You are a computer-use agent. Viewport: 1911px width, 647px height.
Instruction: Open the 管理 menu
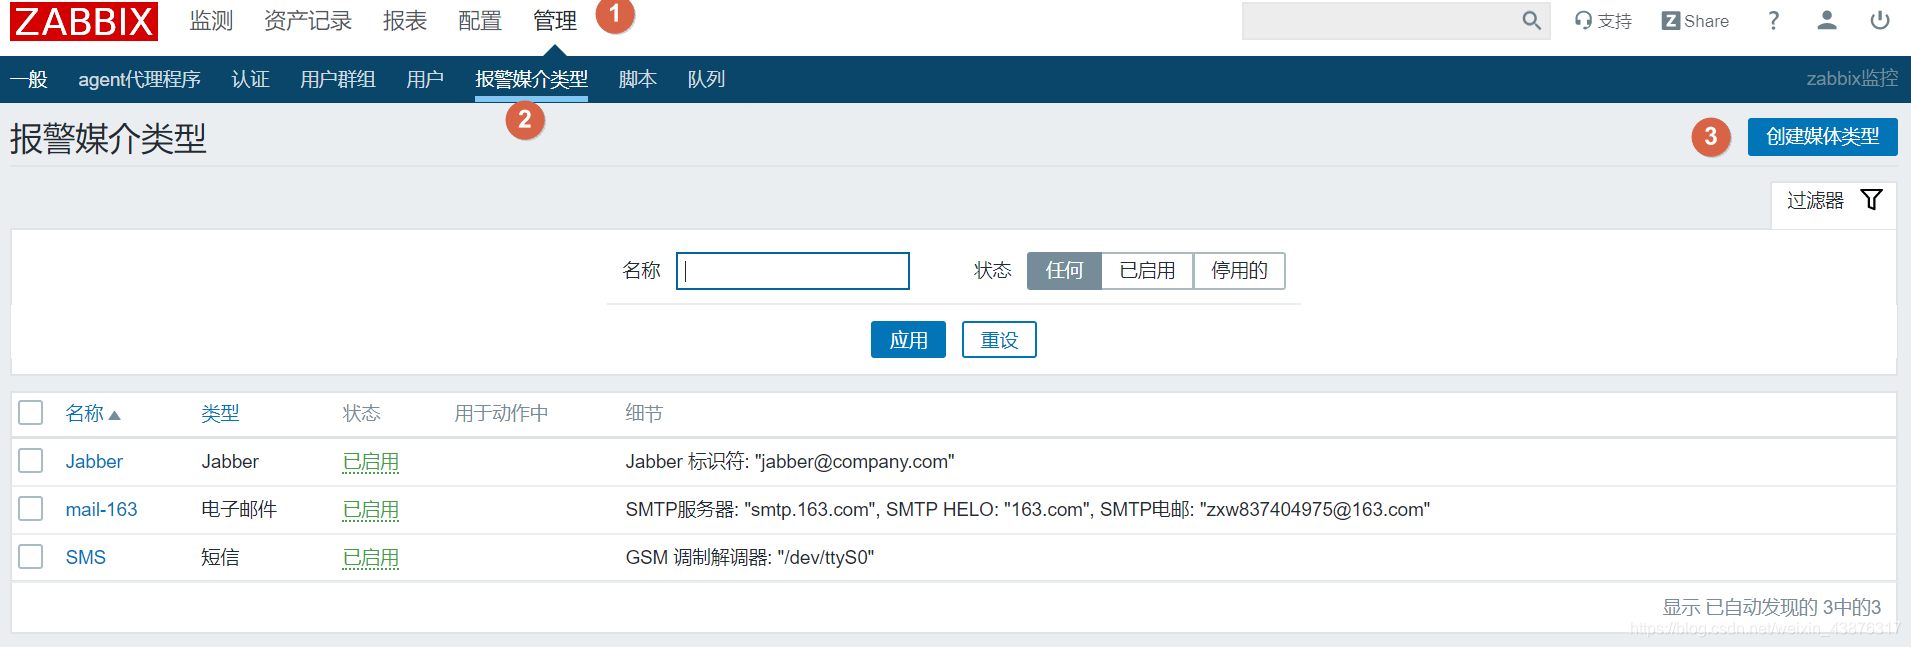[555, 21]
